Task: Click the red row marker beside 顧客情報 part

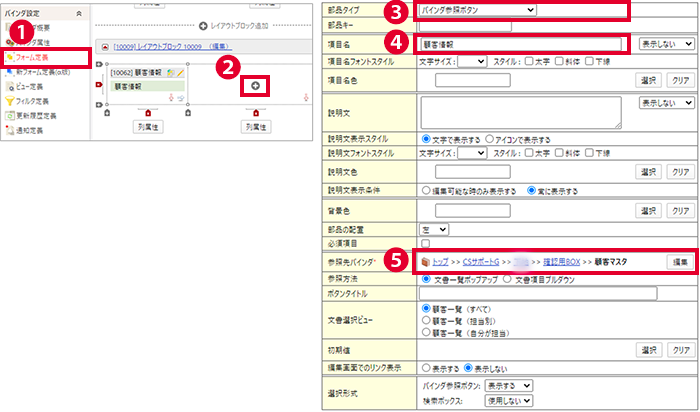Action: tap(100, 84)
